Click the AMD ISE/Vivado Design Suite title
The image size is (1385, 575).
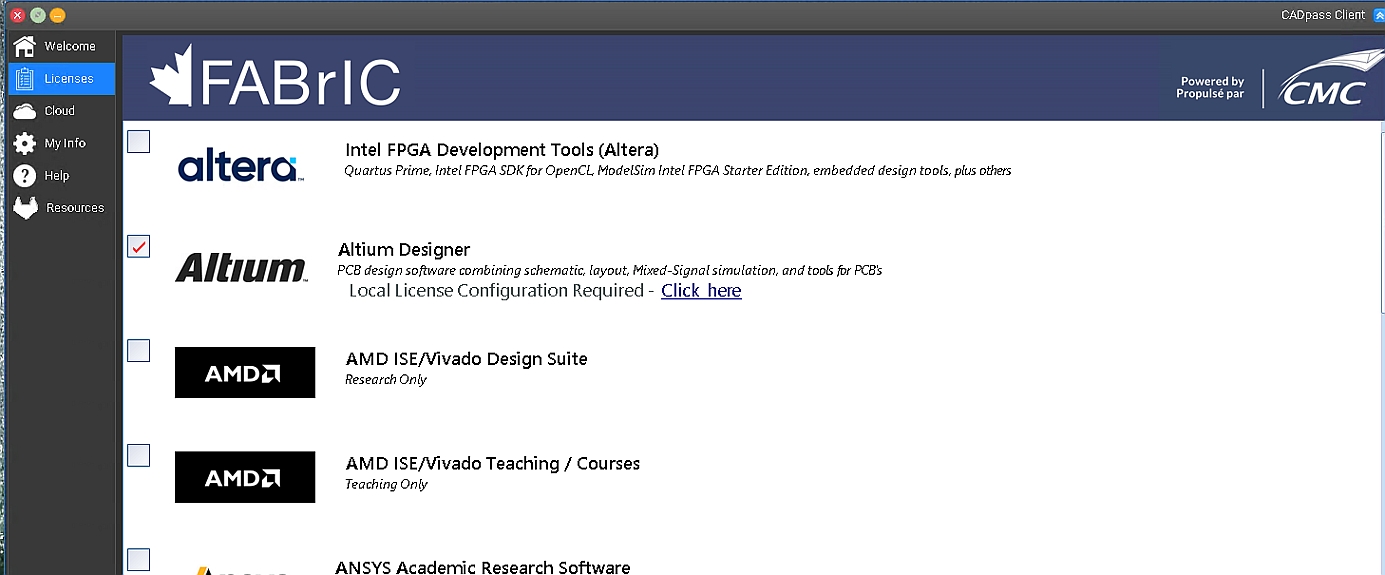(466, 359)
